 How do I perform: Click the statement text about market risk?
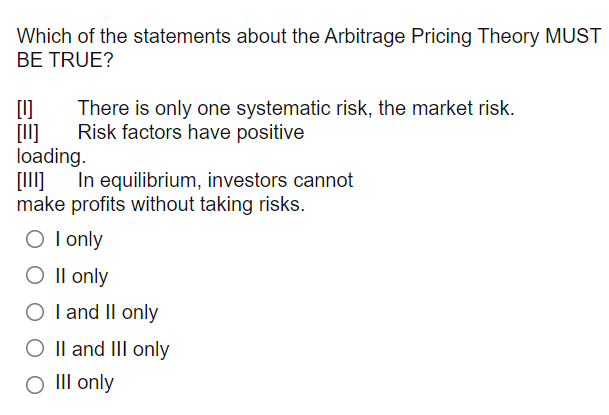296,108
